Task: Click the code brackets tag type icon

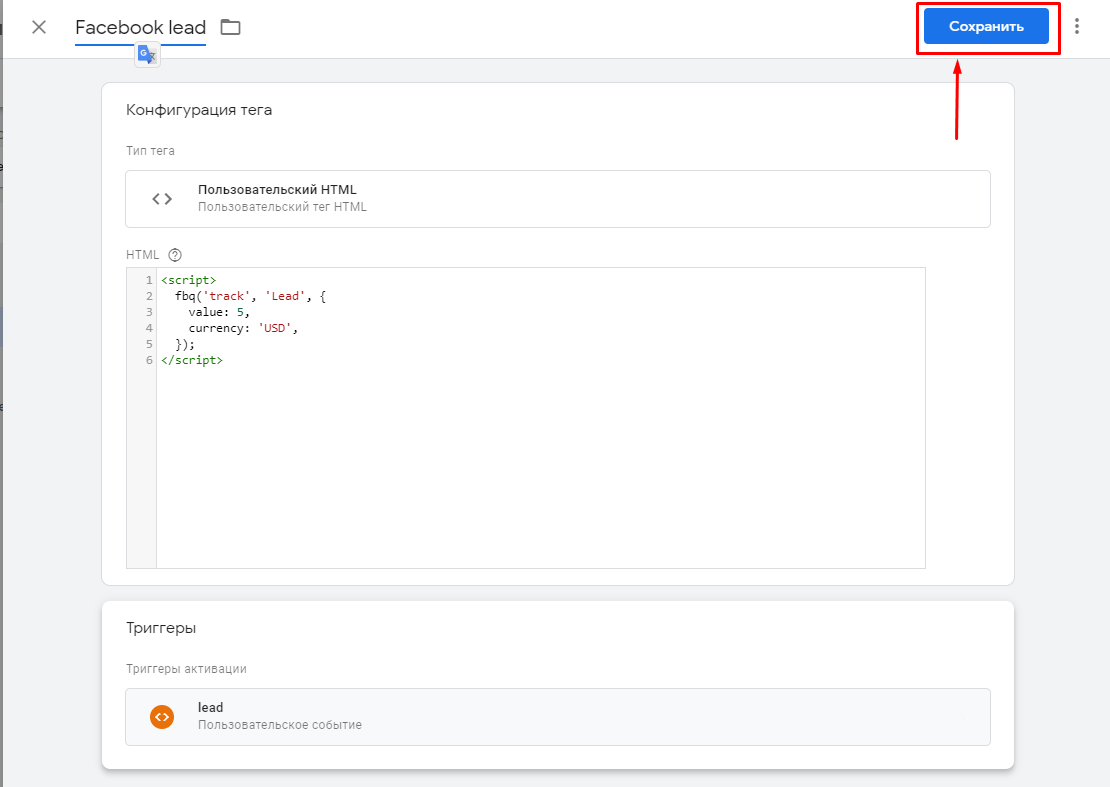Action: coord(162,199)
